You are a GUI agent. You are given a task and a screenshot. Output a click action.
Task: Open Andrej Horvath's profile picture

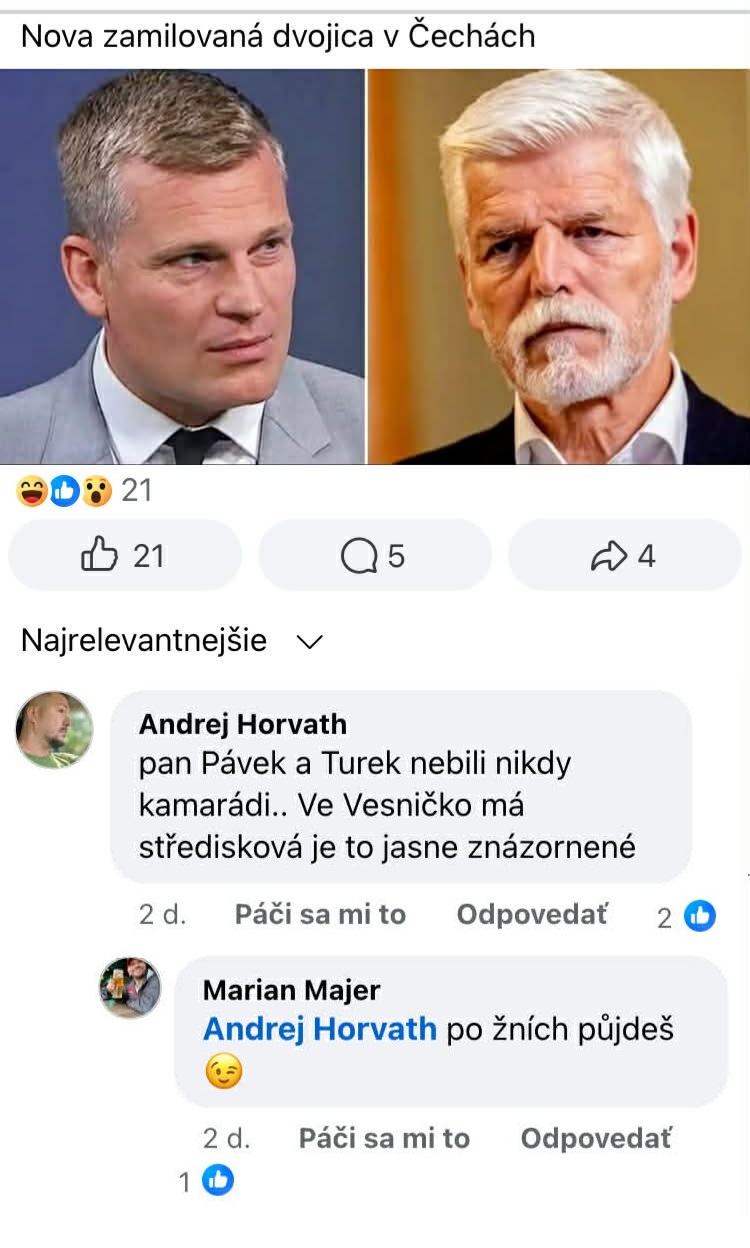(54, 729)
